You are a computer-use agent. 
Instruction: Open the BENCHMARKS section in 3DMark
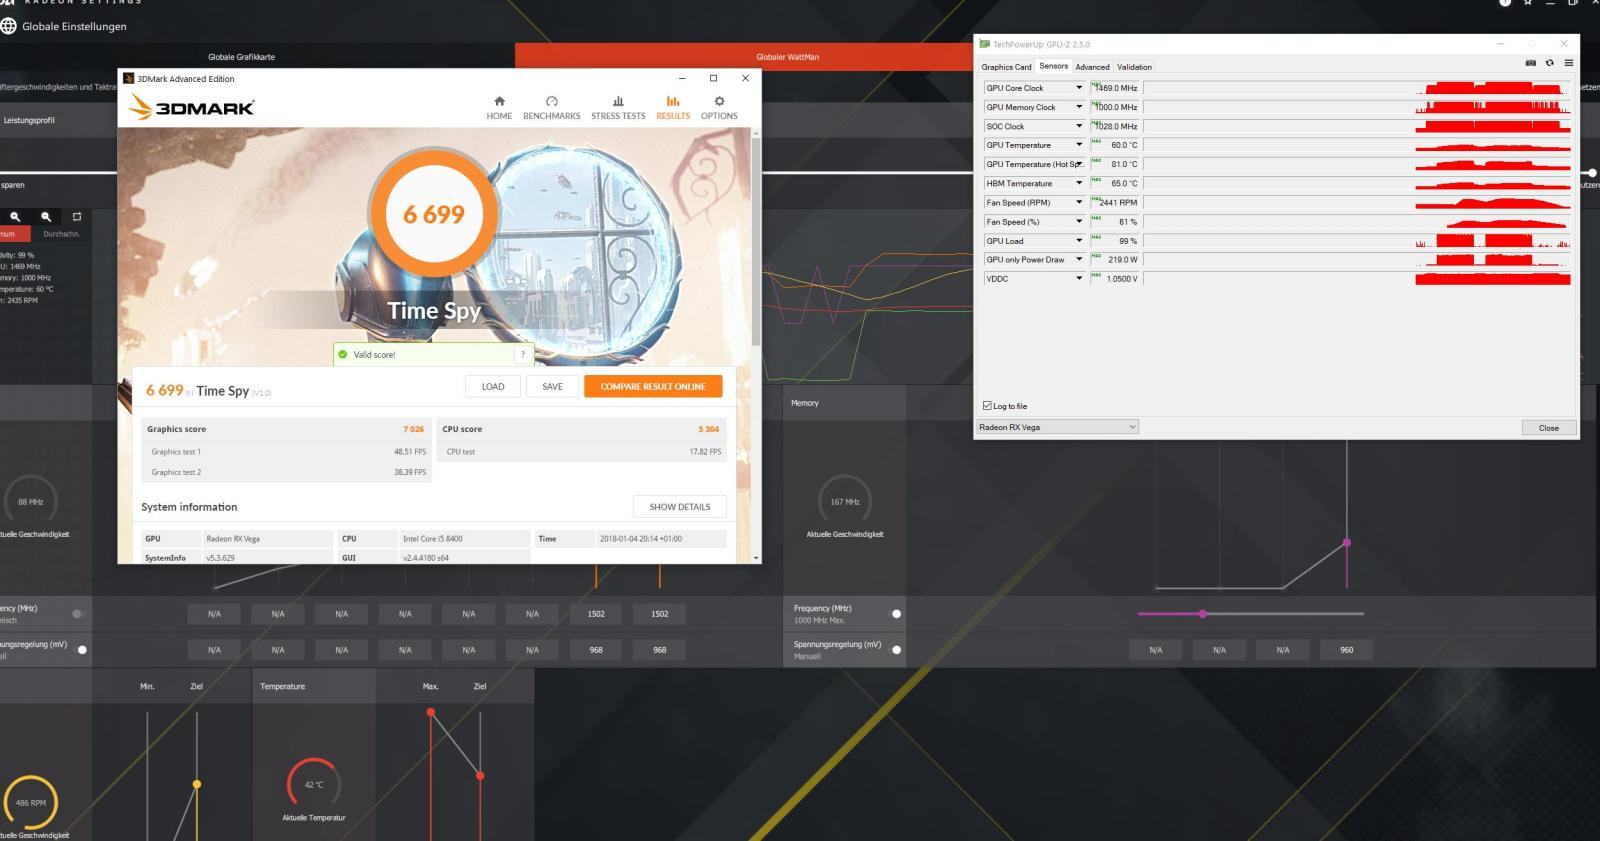point(551,107)
